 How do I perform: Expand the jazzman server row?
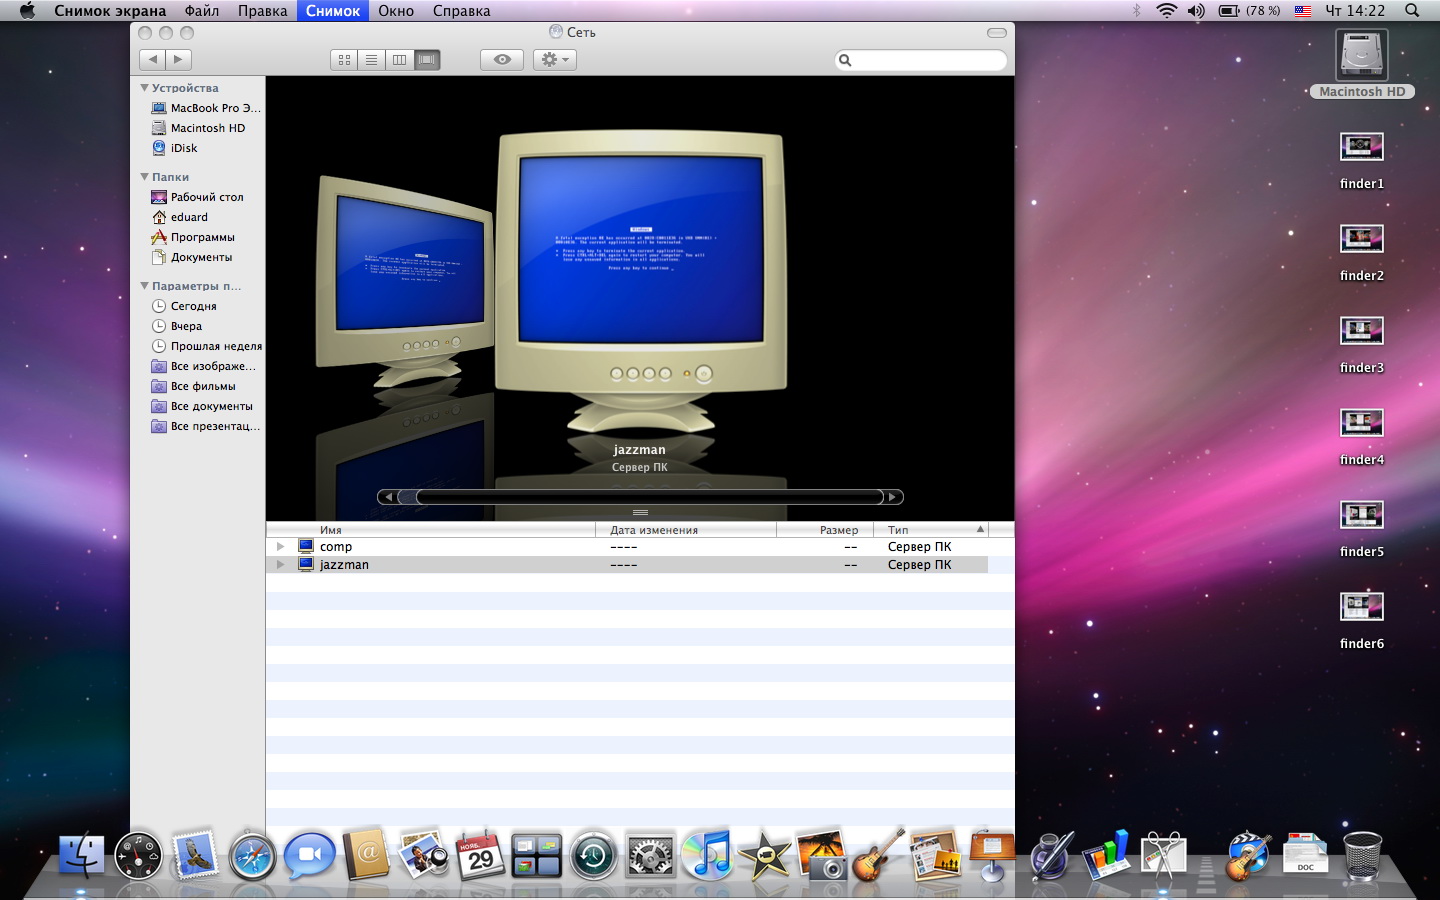pos(281,565)
